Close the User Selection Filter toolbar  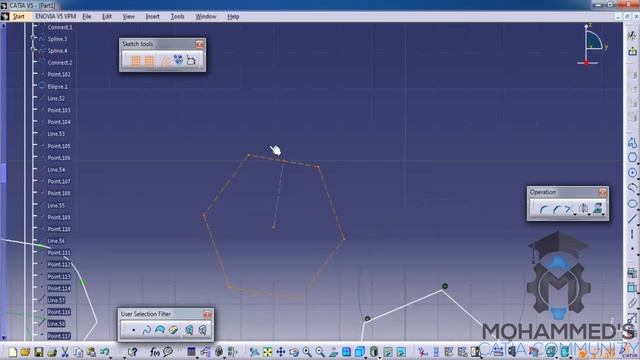point(207,314)
